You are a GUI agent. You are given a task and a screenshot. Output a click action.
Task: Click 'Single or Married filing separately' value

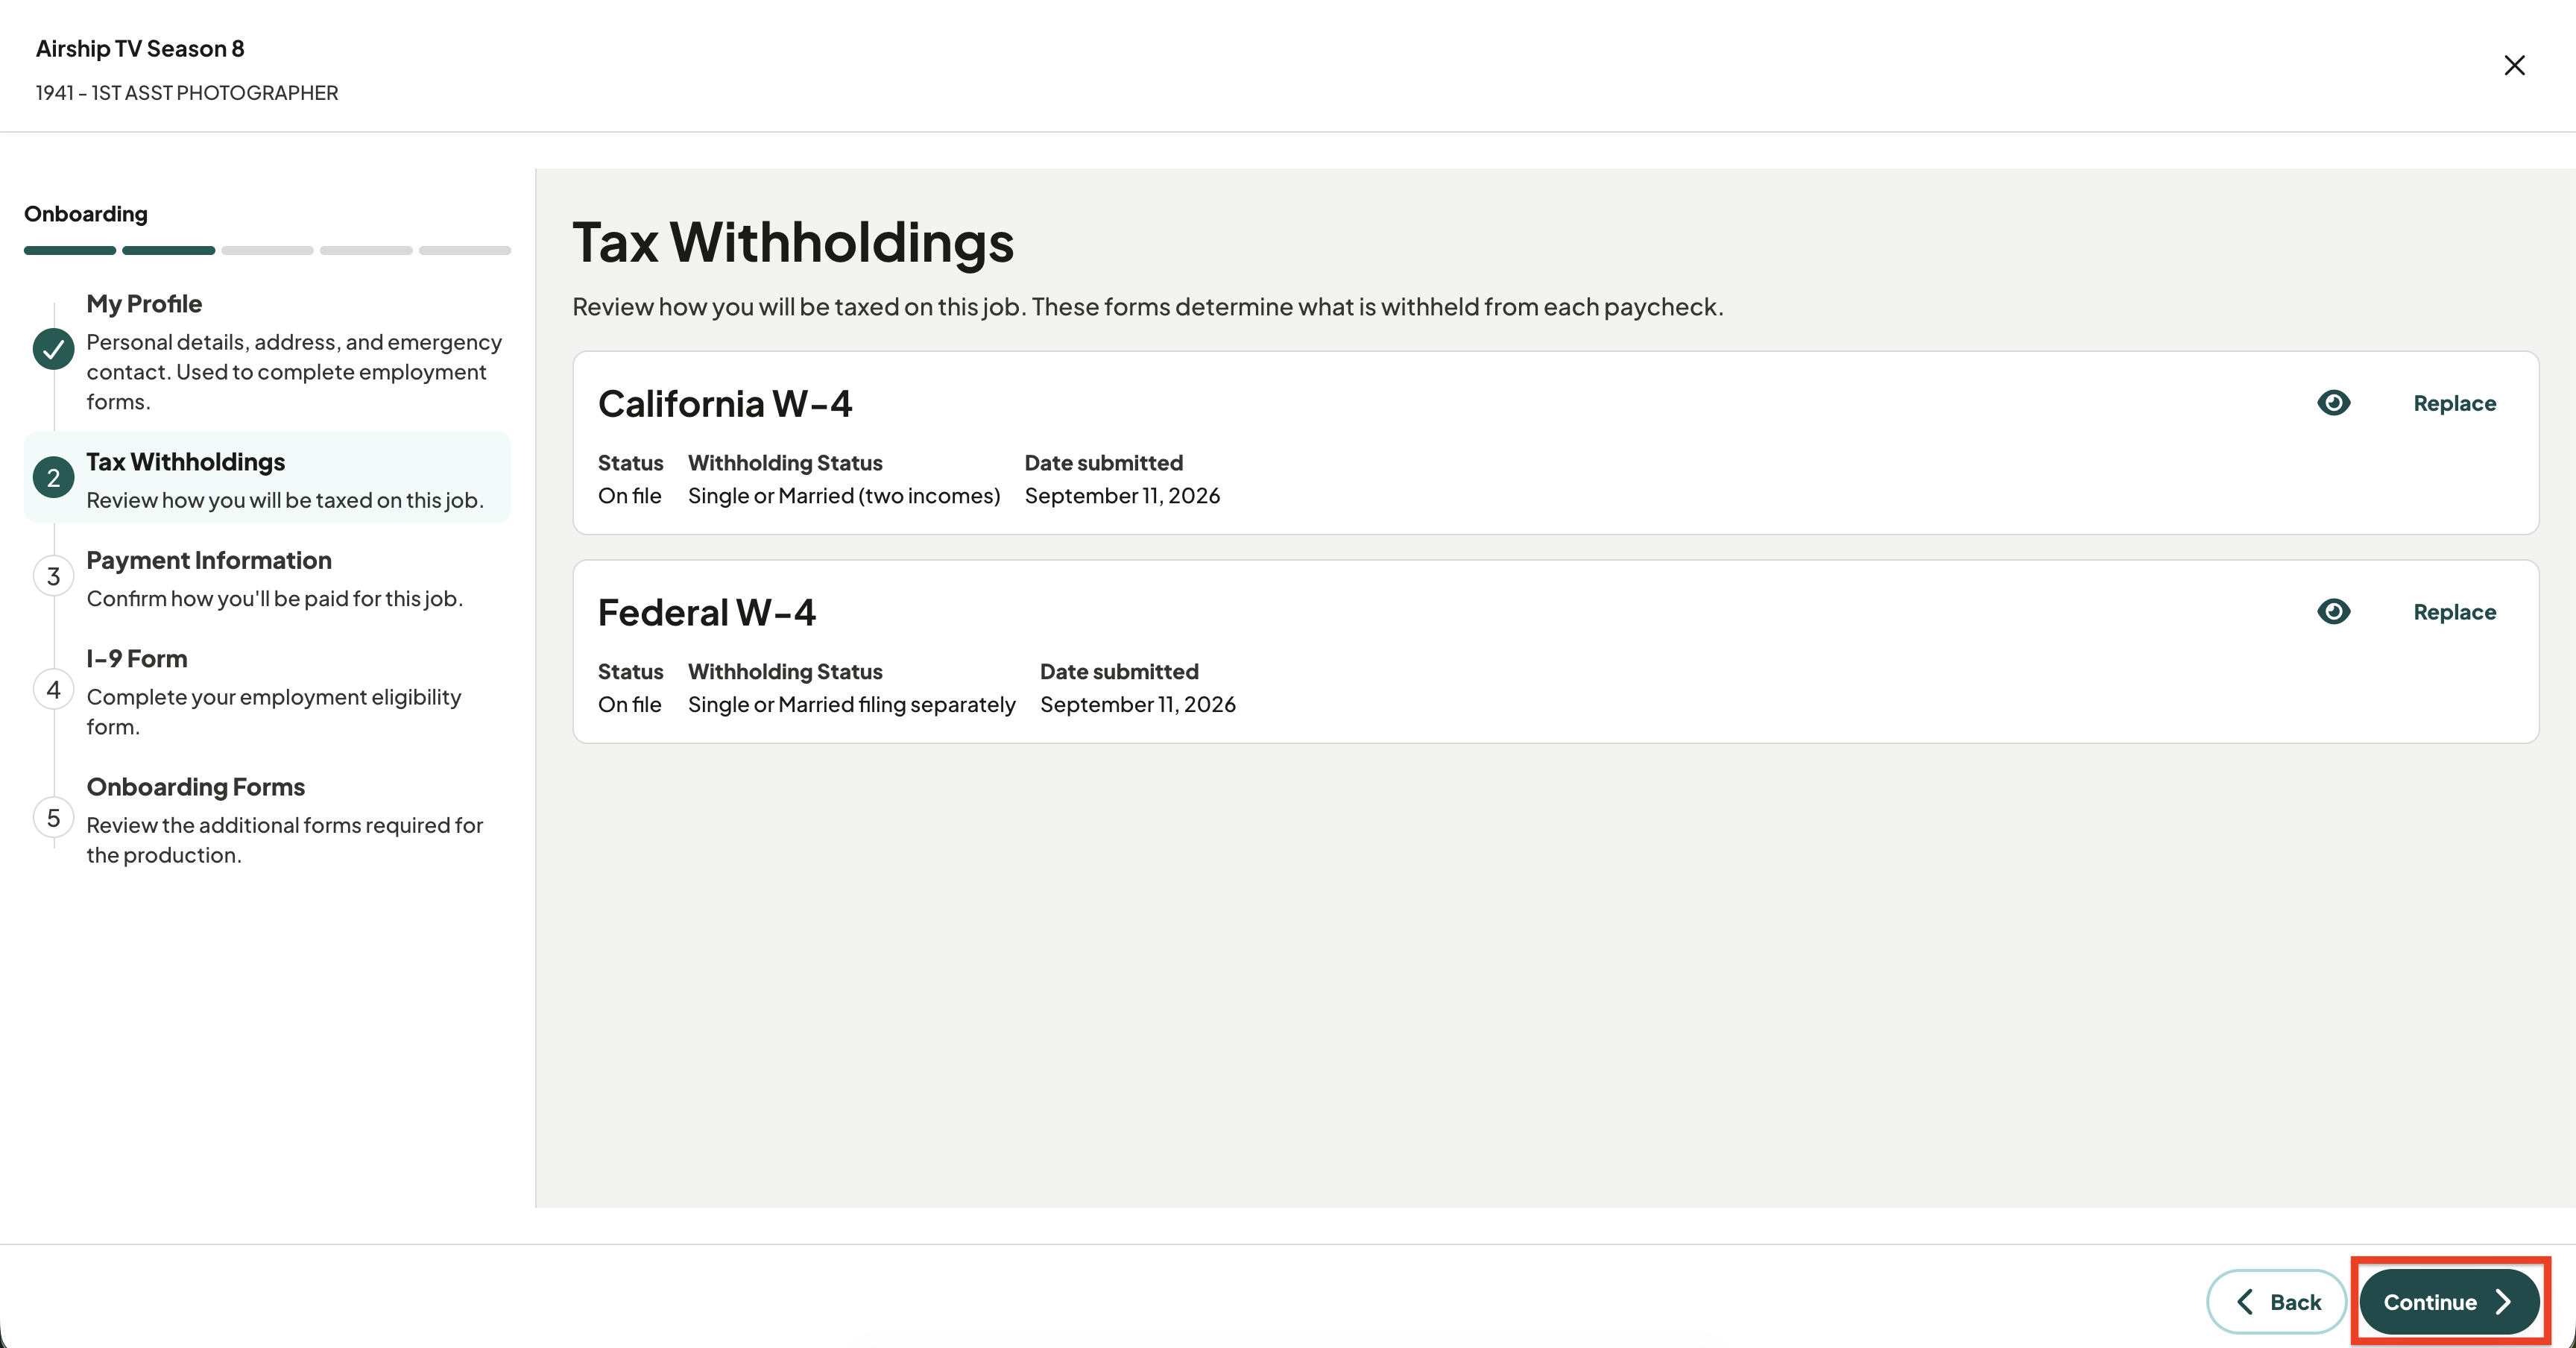[852, 705]
